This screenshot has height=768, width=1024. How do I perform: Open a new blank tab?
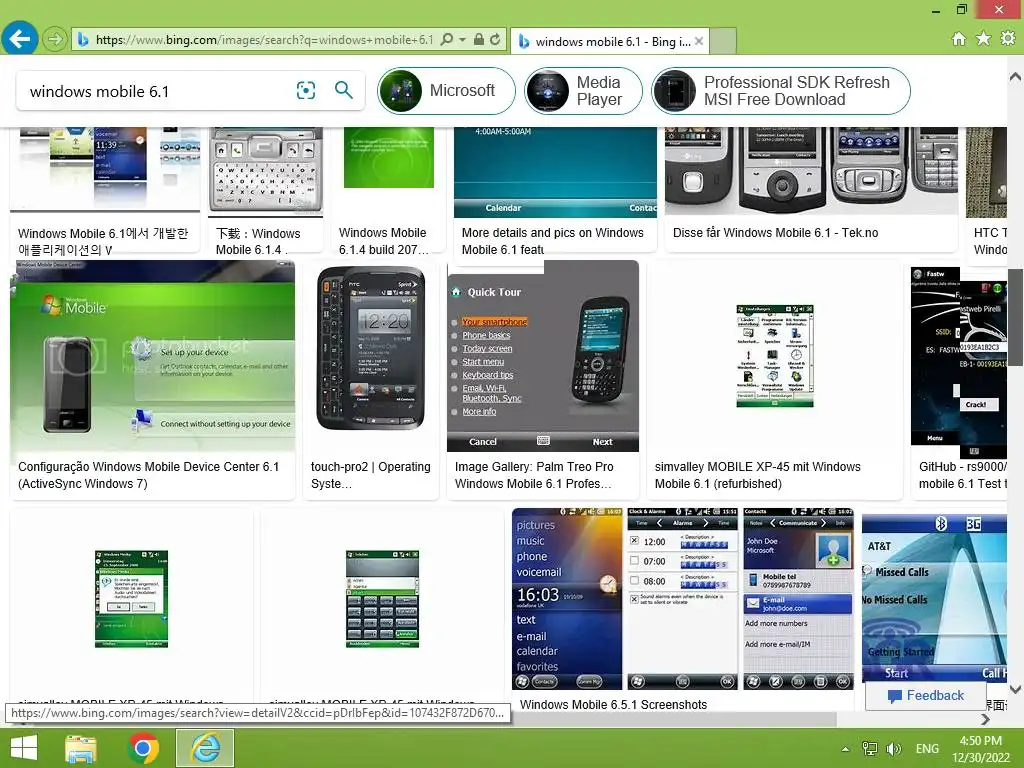(x=723, y=41)
